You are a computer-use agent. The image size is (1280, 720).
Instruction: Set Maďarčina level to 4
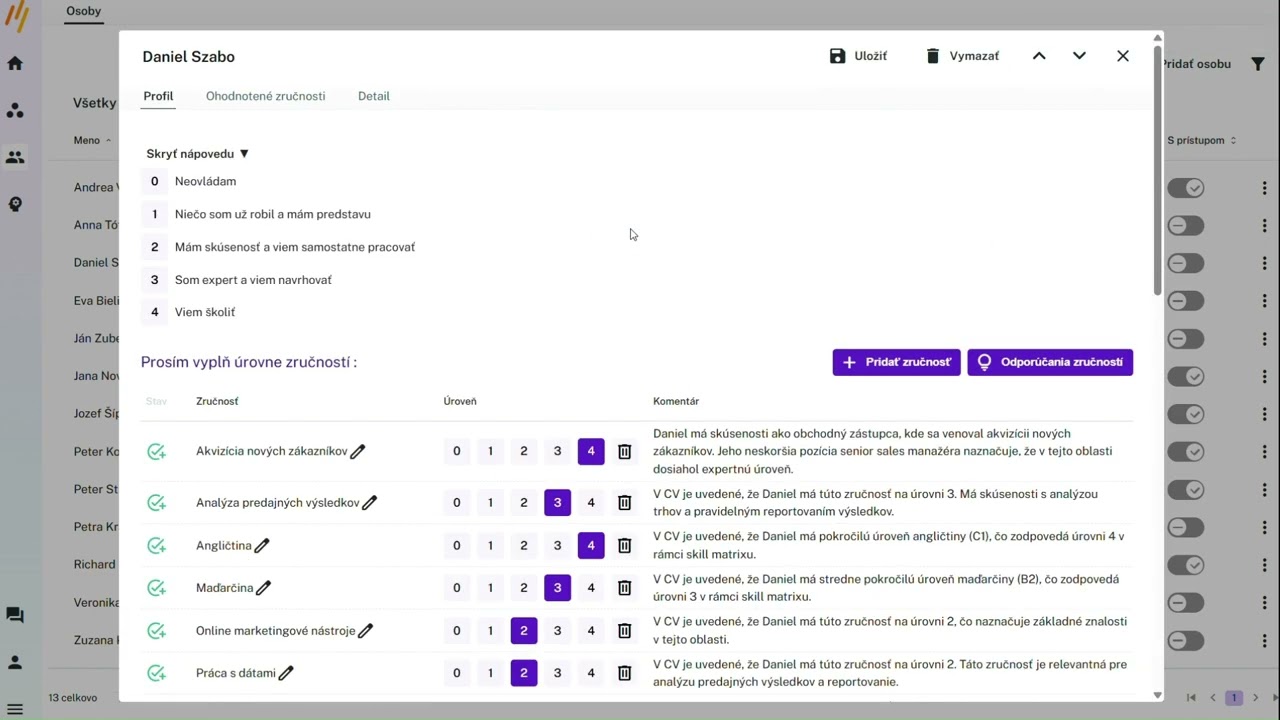point(591,588)
